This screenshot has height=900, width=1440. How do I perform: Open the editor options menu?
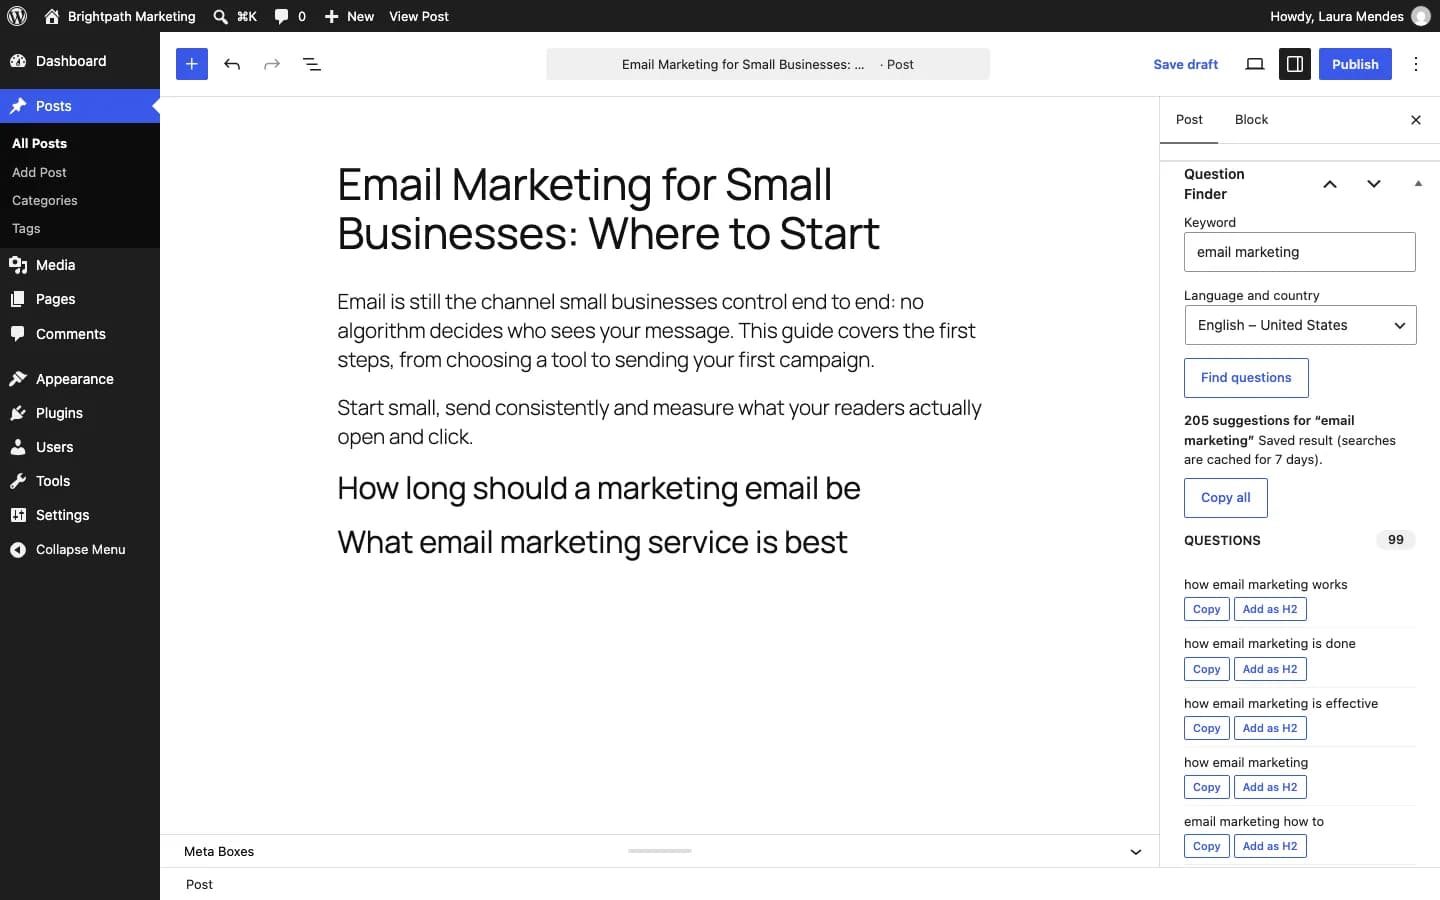[x=1416, y=64]
